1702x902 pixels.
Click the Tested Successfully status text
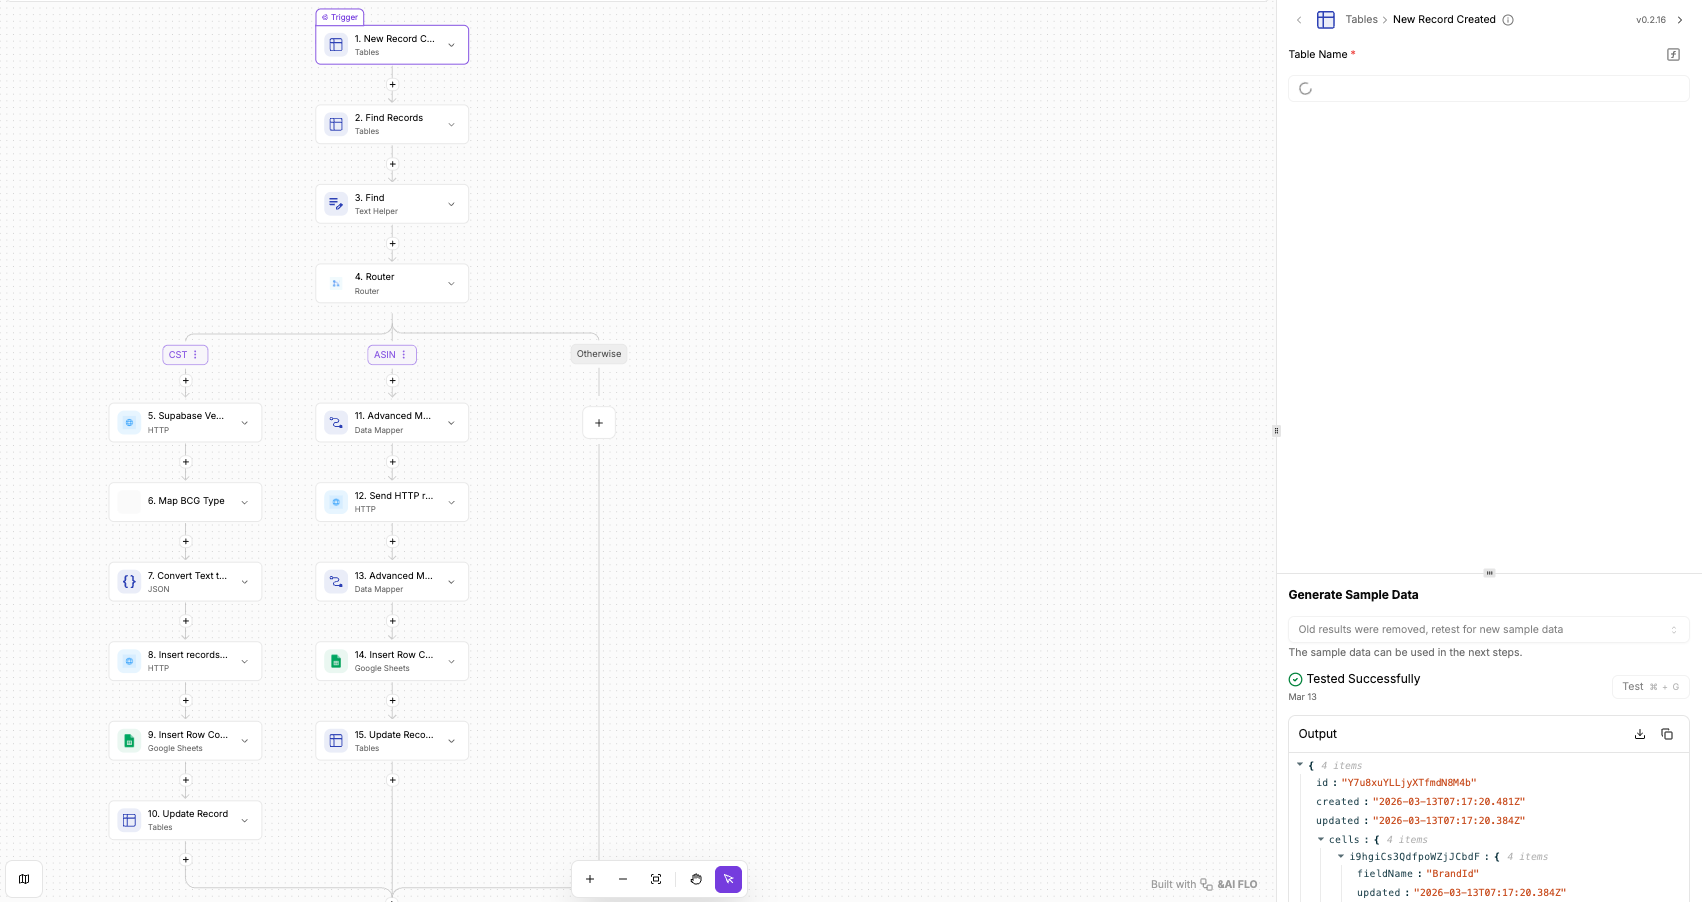1363,679
